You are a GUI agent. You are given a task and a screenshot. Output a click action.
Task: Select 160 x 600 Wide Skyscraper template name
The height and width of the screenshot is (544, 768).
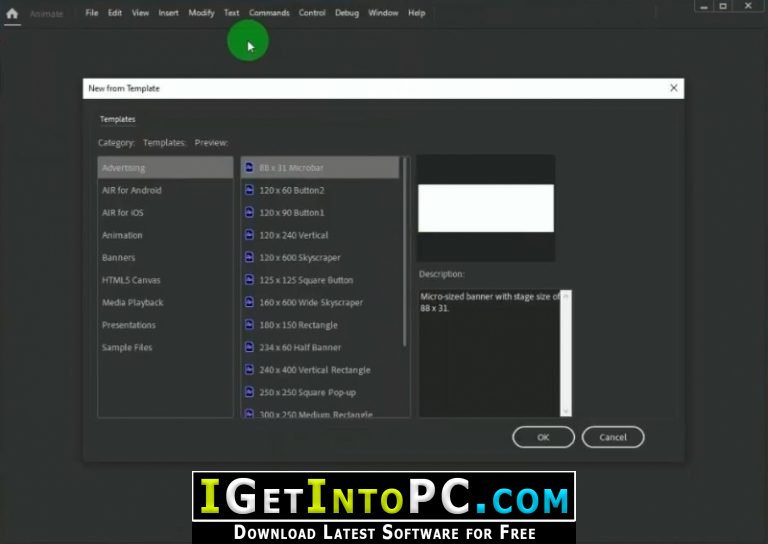point(311,303)
